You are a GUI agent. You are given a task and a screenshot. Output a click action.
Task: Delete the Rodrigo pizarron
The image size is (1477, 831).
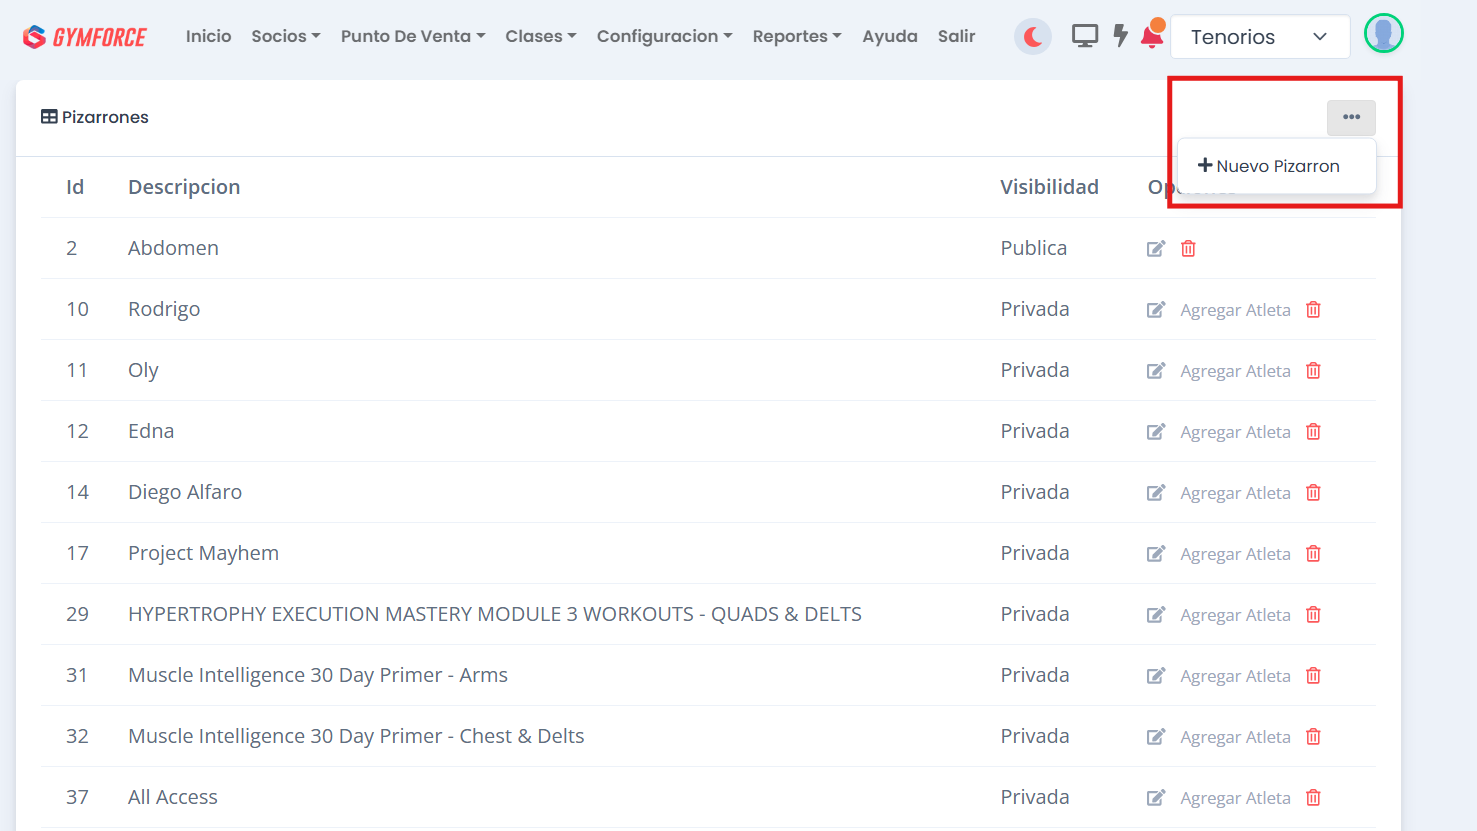(x=1313, y=310)
